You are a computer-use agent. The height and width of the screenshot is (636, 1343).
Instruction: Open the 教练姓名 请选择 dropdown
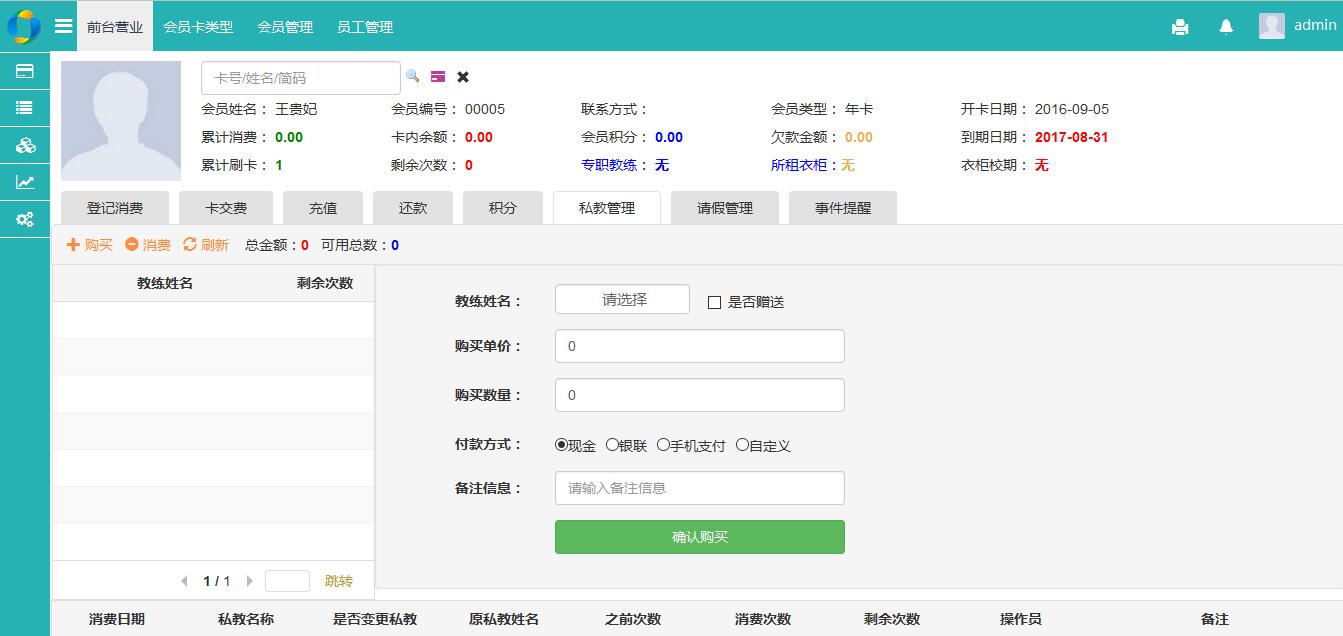click(622, 300)
